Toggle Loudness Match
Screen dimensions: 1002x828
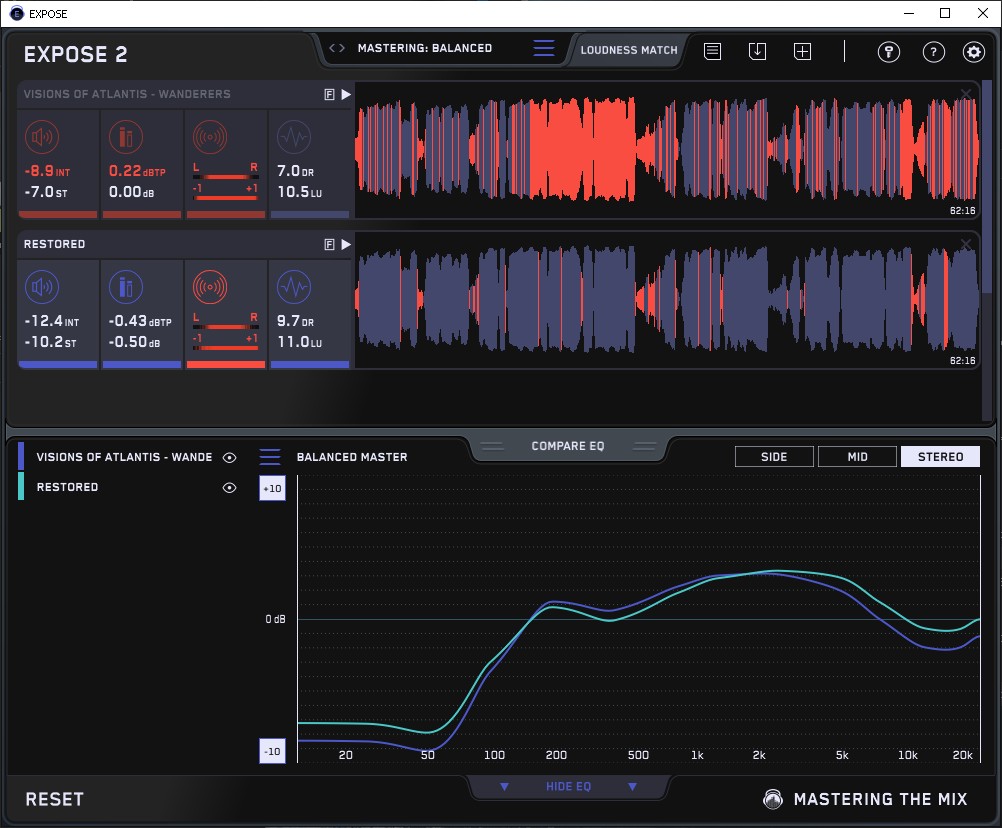coord(629,50)
